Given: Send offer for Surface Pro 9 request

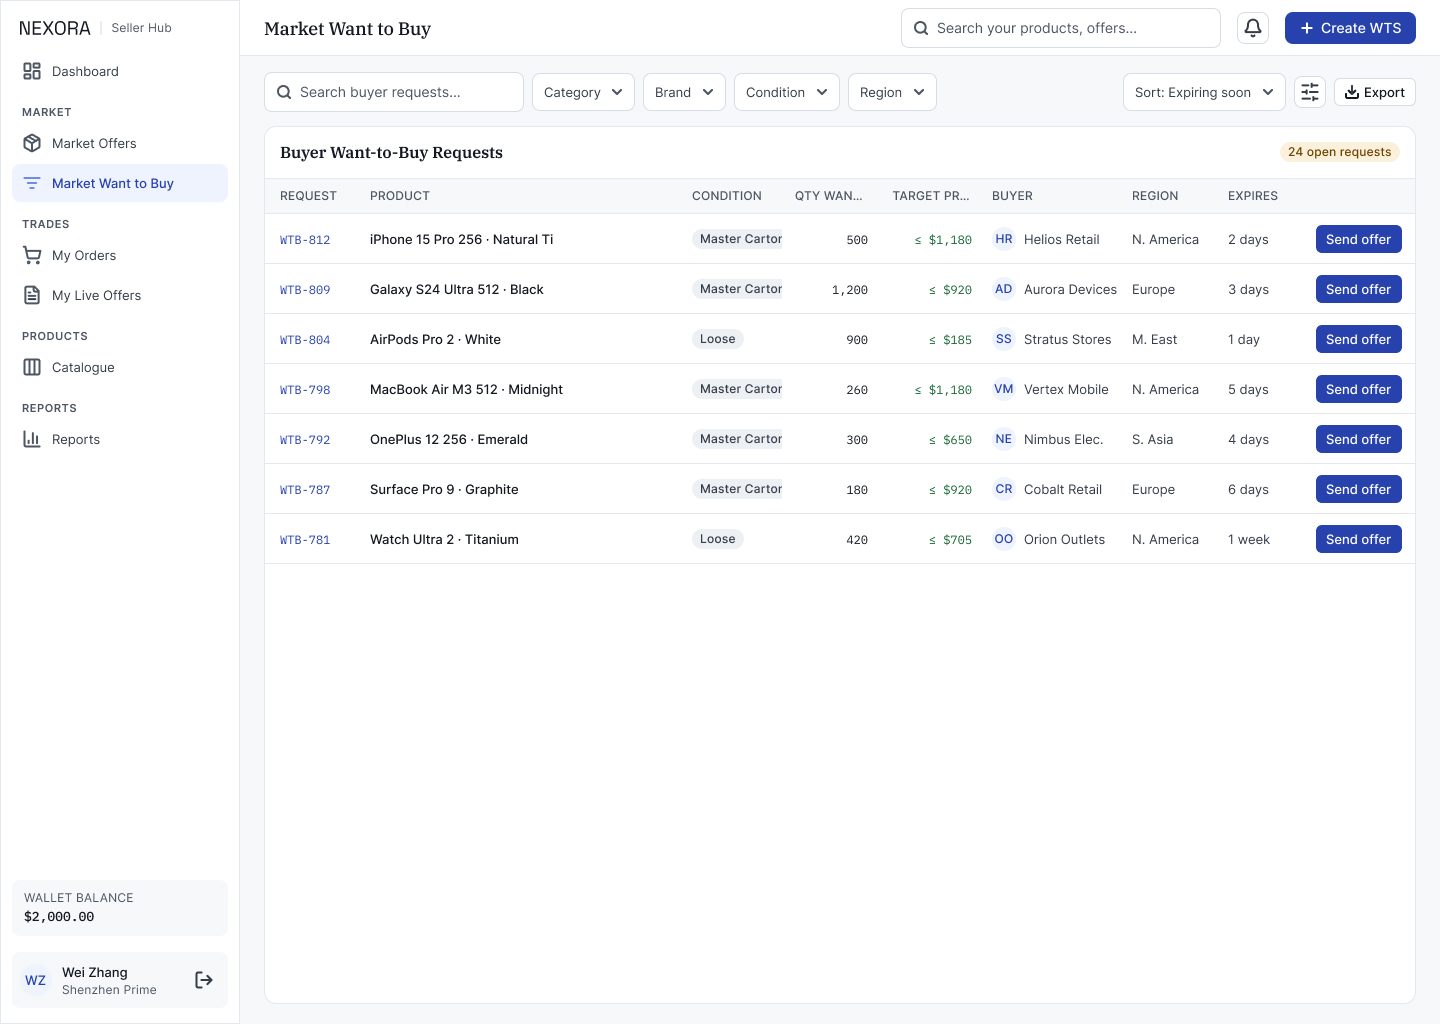Looking at the screenshot, I should coord(1358,489).
